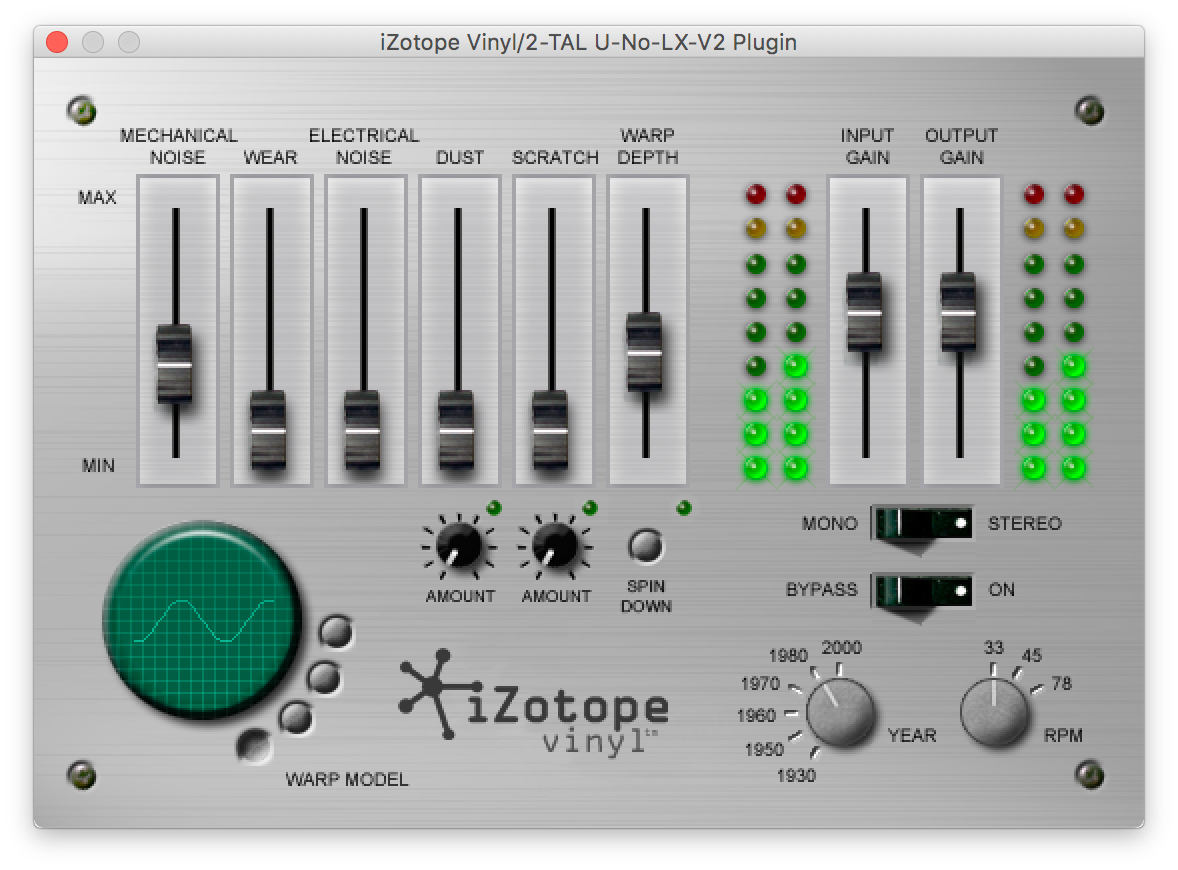This screenshot has width=1178, height=870.
Task: Click the green warp waveform display
Action: tap(202, 620)
